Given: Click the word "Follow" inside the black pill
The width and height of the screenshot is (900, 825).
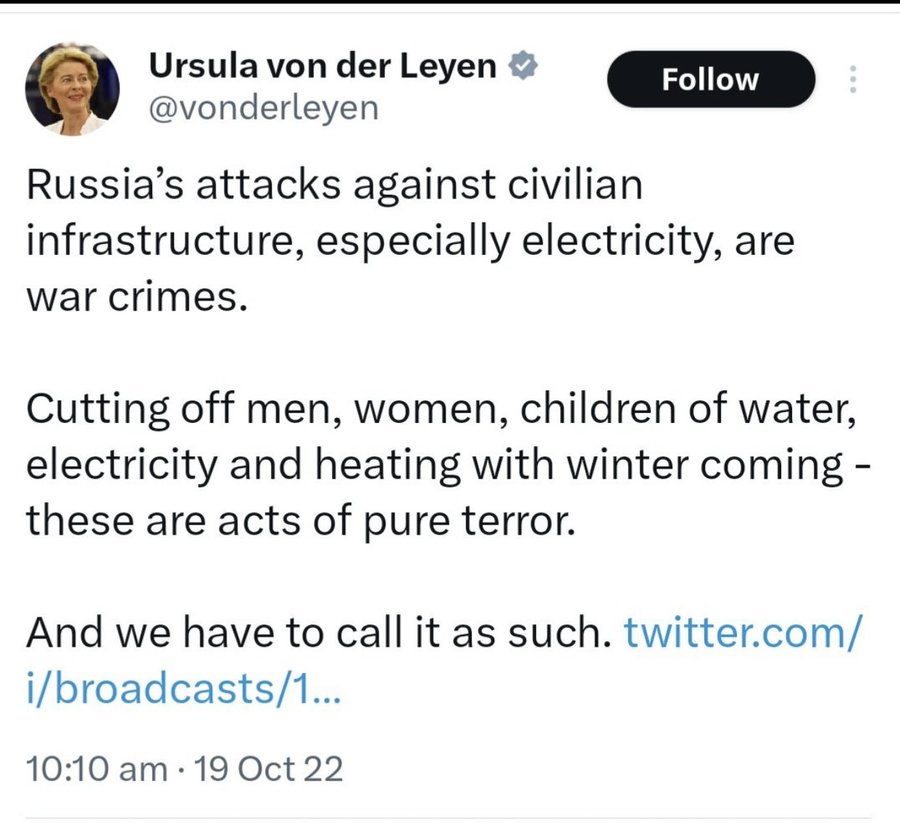Looking at the screenshot, I should (x=711, y=80).
